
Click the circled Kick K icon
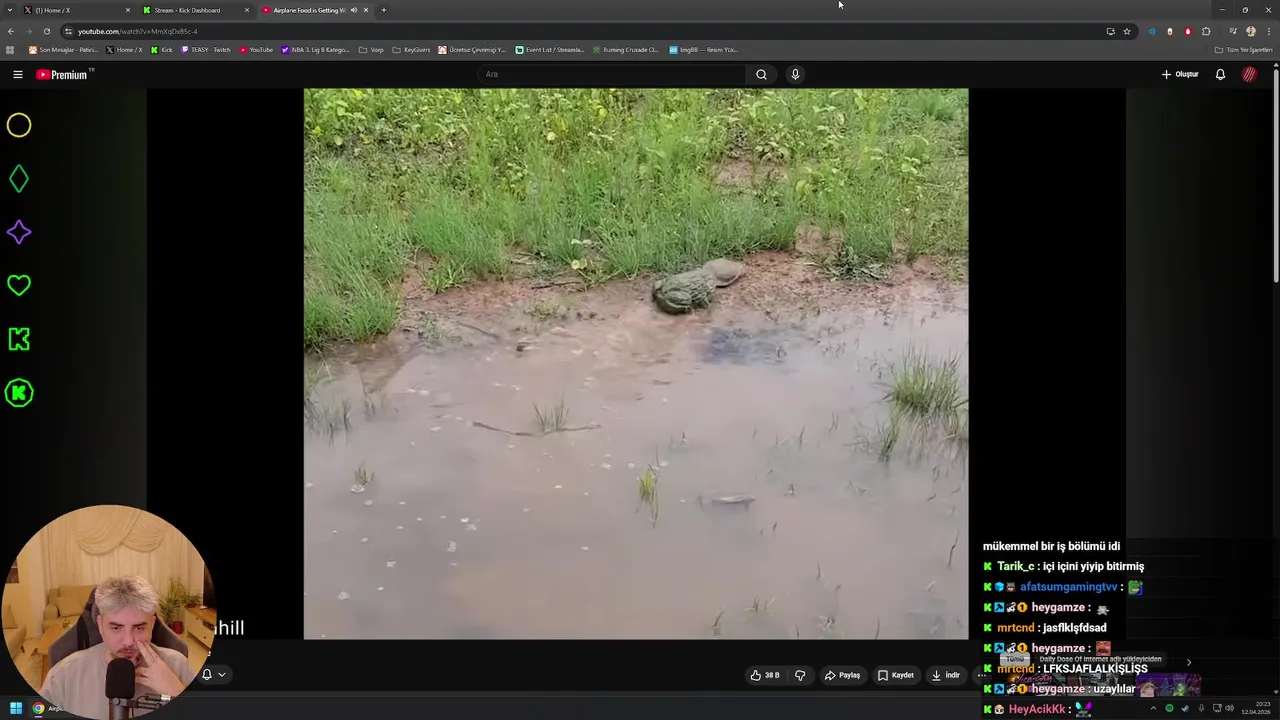(x=19, y=393)
